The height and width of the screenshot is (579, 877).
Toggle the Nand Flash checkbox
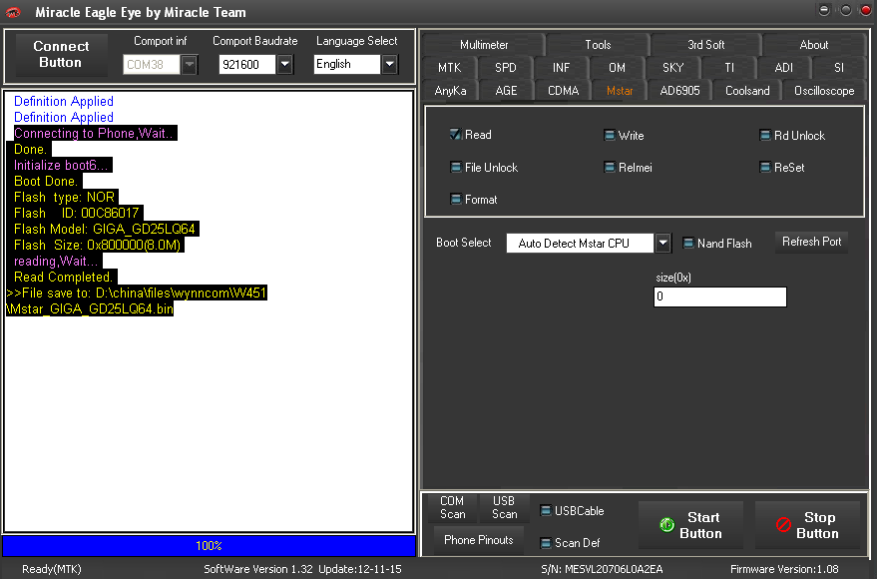688,243
